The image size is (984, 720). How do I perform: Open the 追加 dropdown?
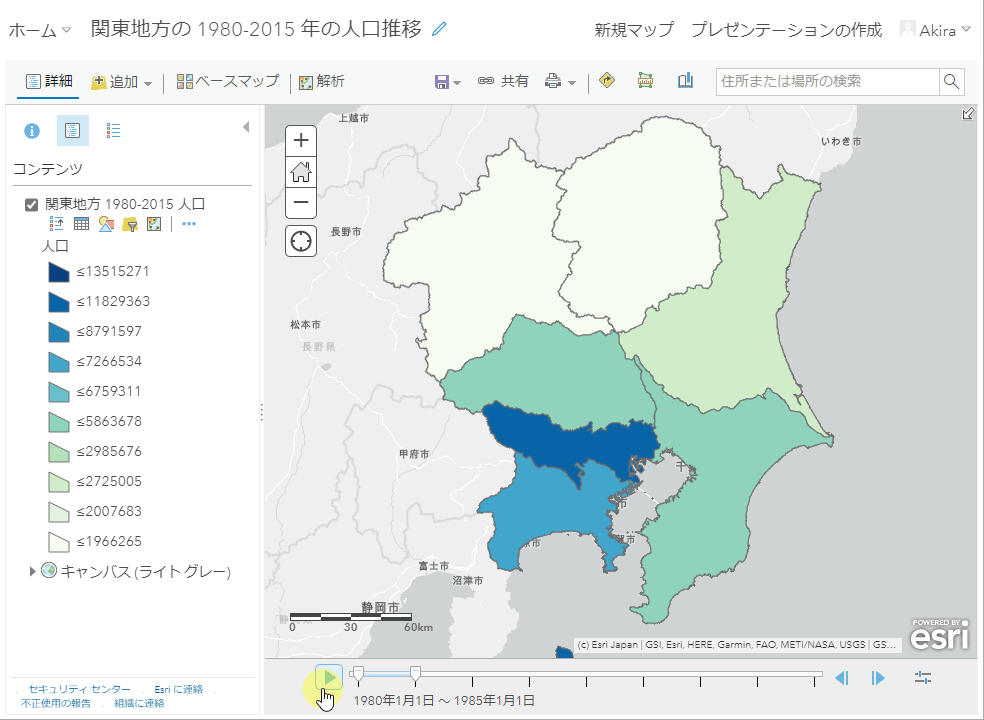click(122, 82)
